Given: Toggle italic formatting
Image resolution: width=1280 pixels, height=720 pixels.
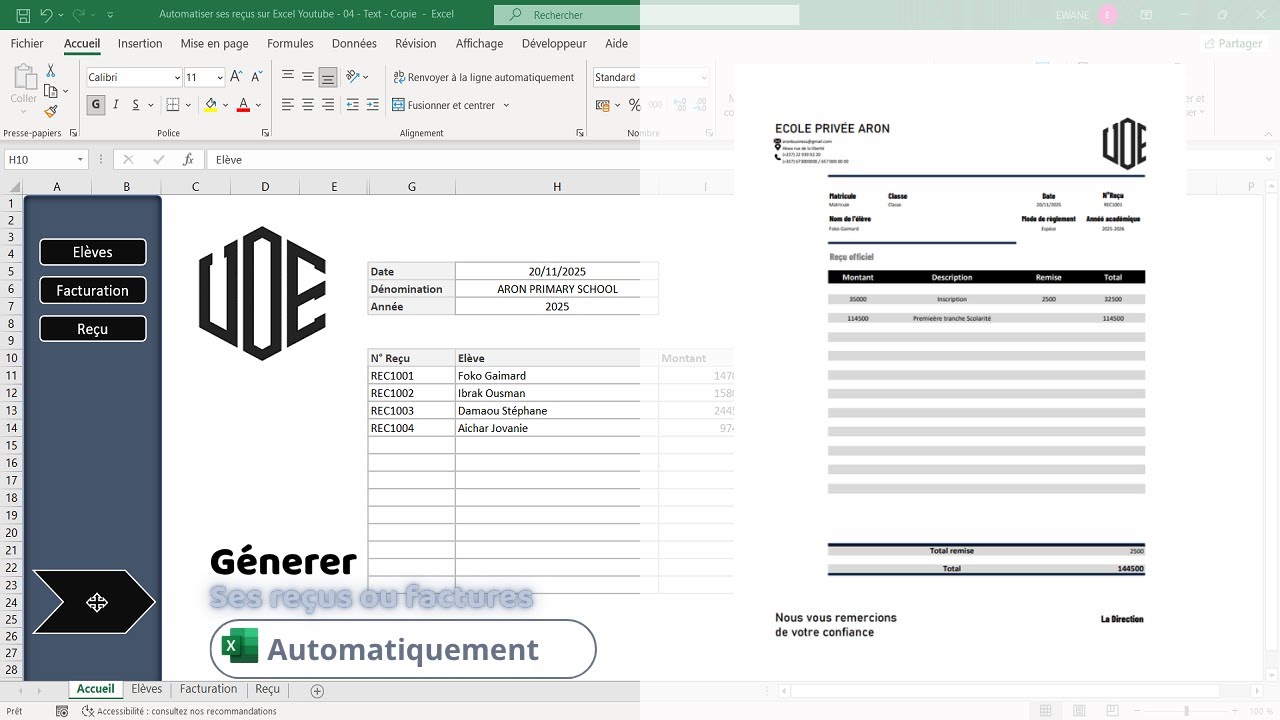Looking at the screenshot, I should point(116,105).
